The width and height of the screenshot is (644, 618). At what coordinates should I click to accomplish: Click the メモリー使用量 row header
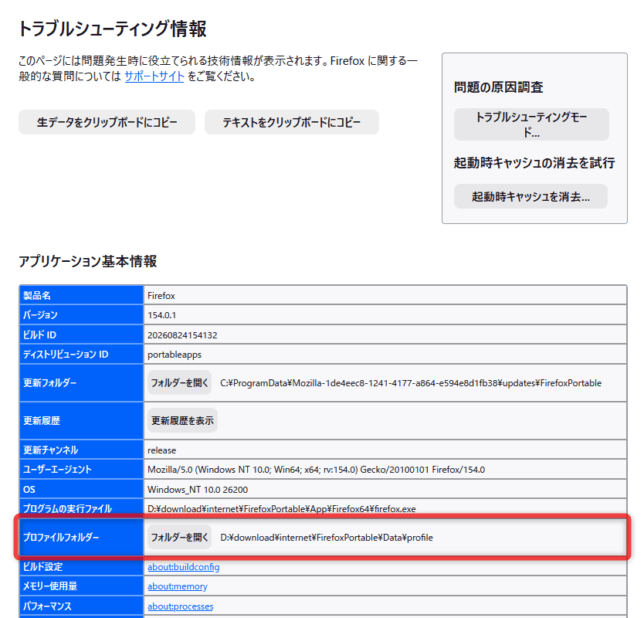pos(81,586)
